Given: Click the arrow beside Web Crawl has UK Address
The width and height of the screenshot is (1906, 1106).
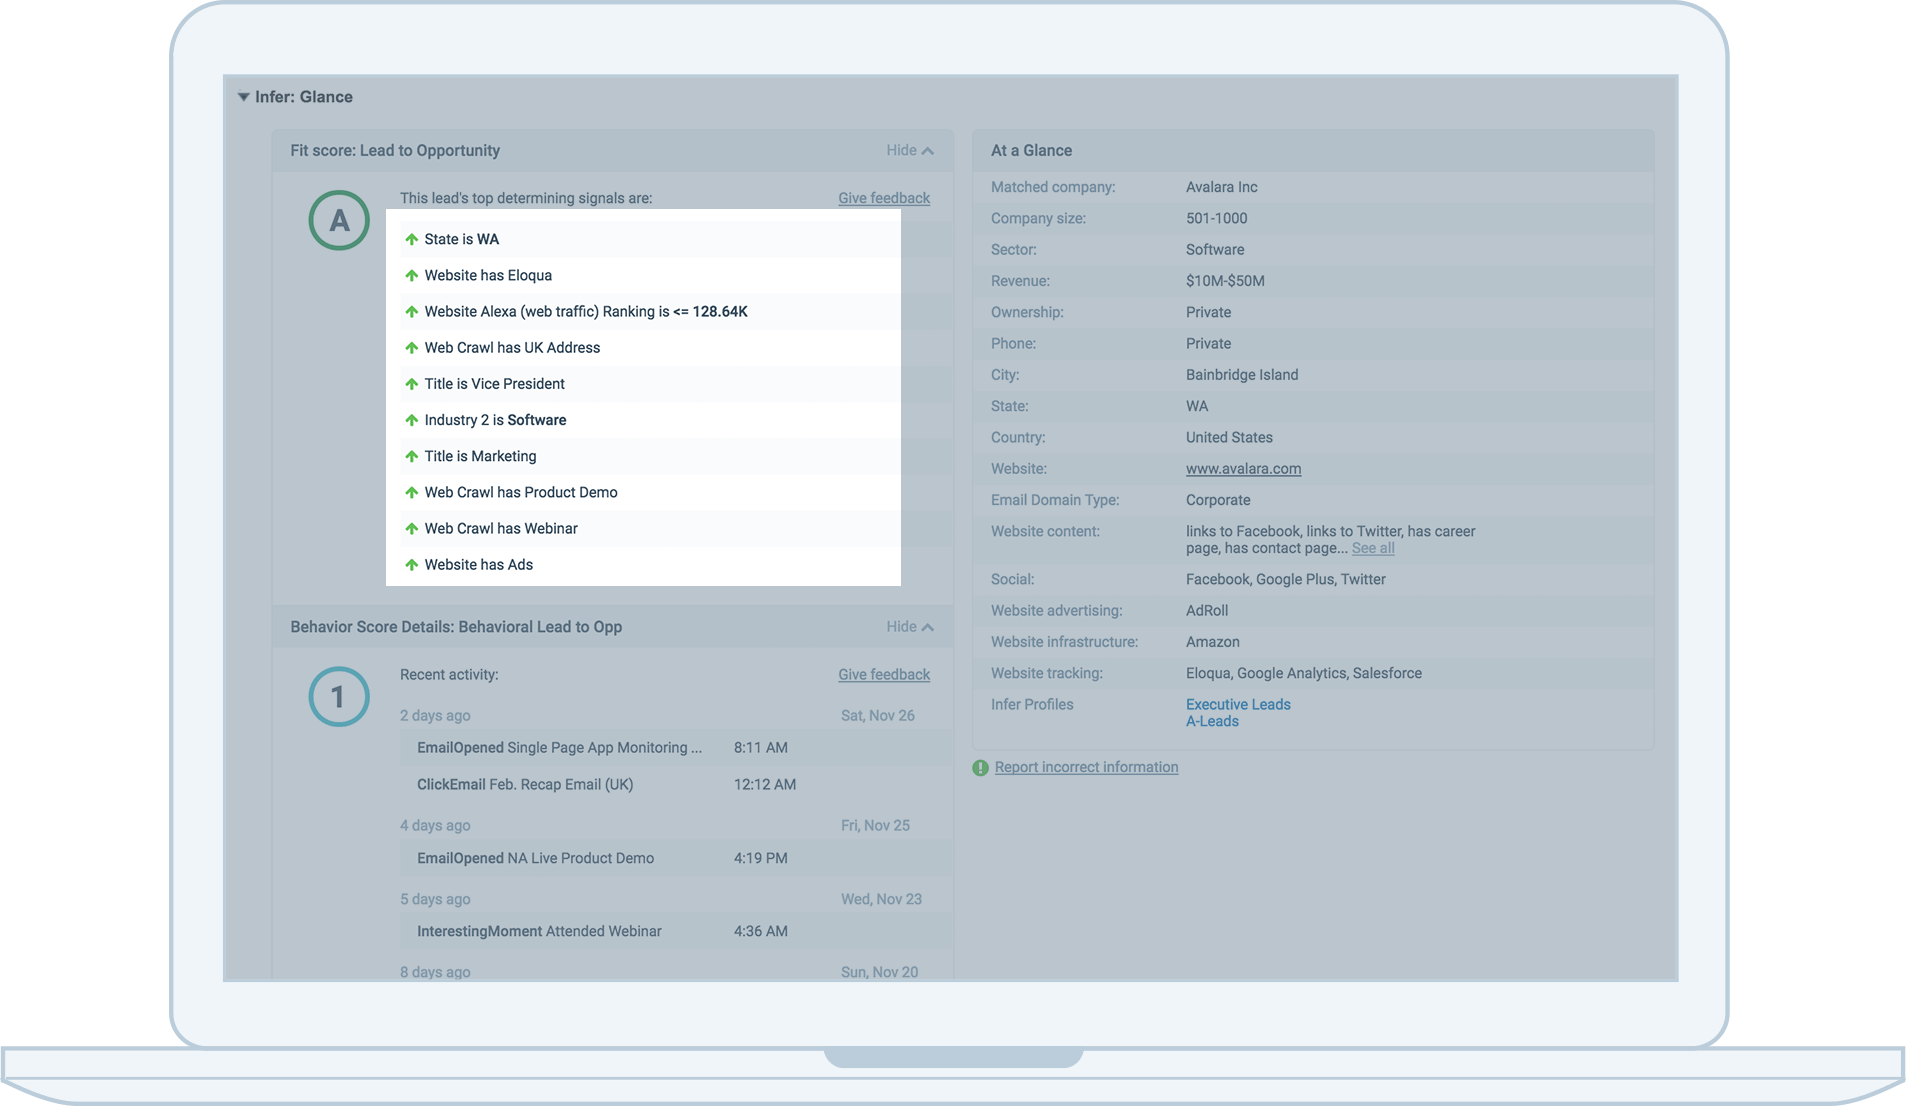Looking at the screenshot, I should (411, 348).
